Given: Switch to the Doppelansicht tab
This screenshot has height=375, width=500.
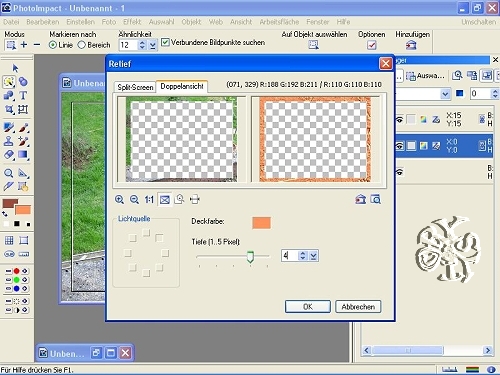Looking at the screenshot, I should tap(182, 86).
